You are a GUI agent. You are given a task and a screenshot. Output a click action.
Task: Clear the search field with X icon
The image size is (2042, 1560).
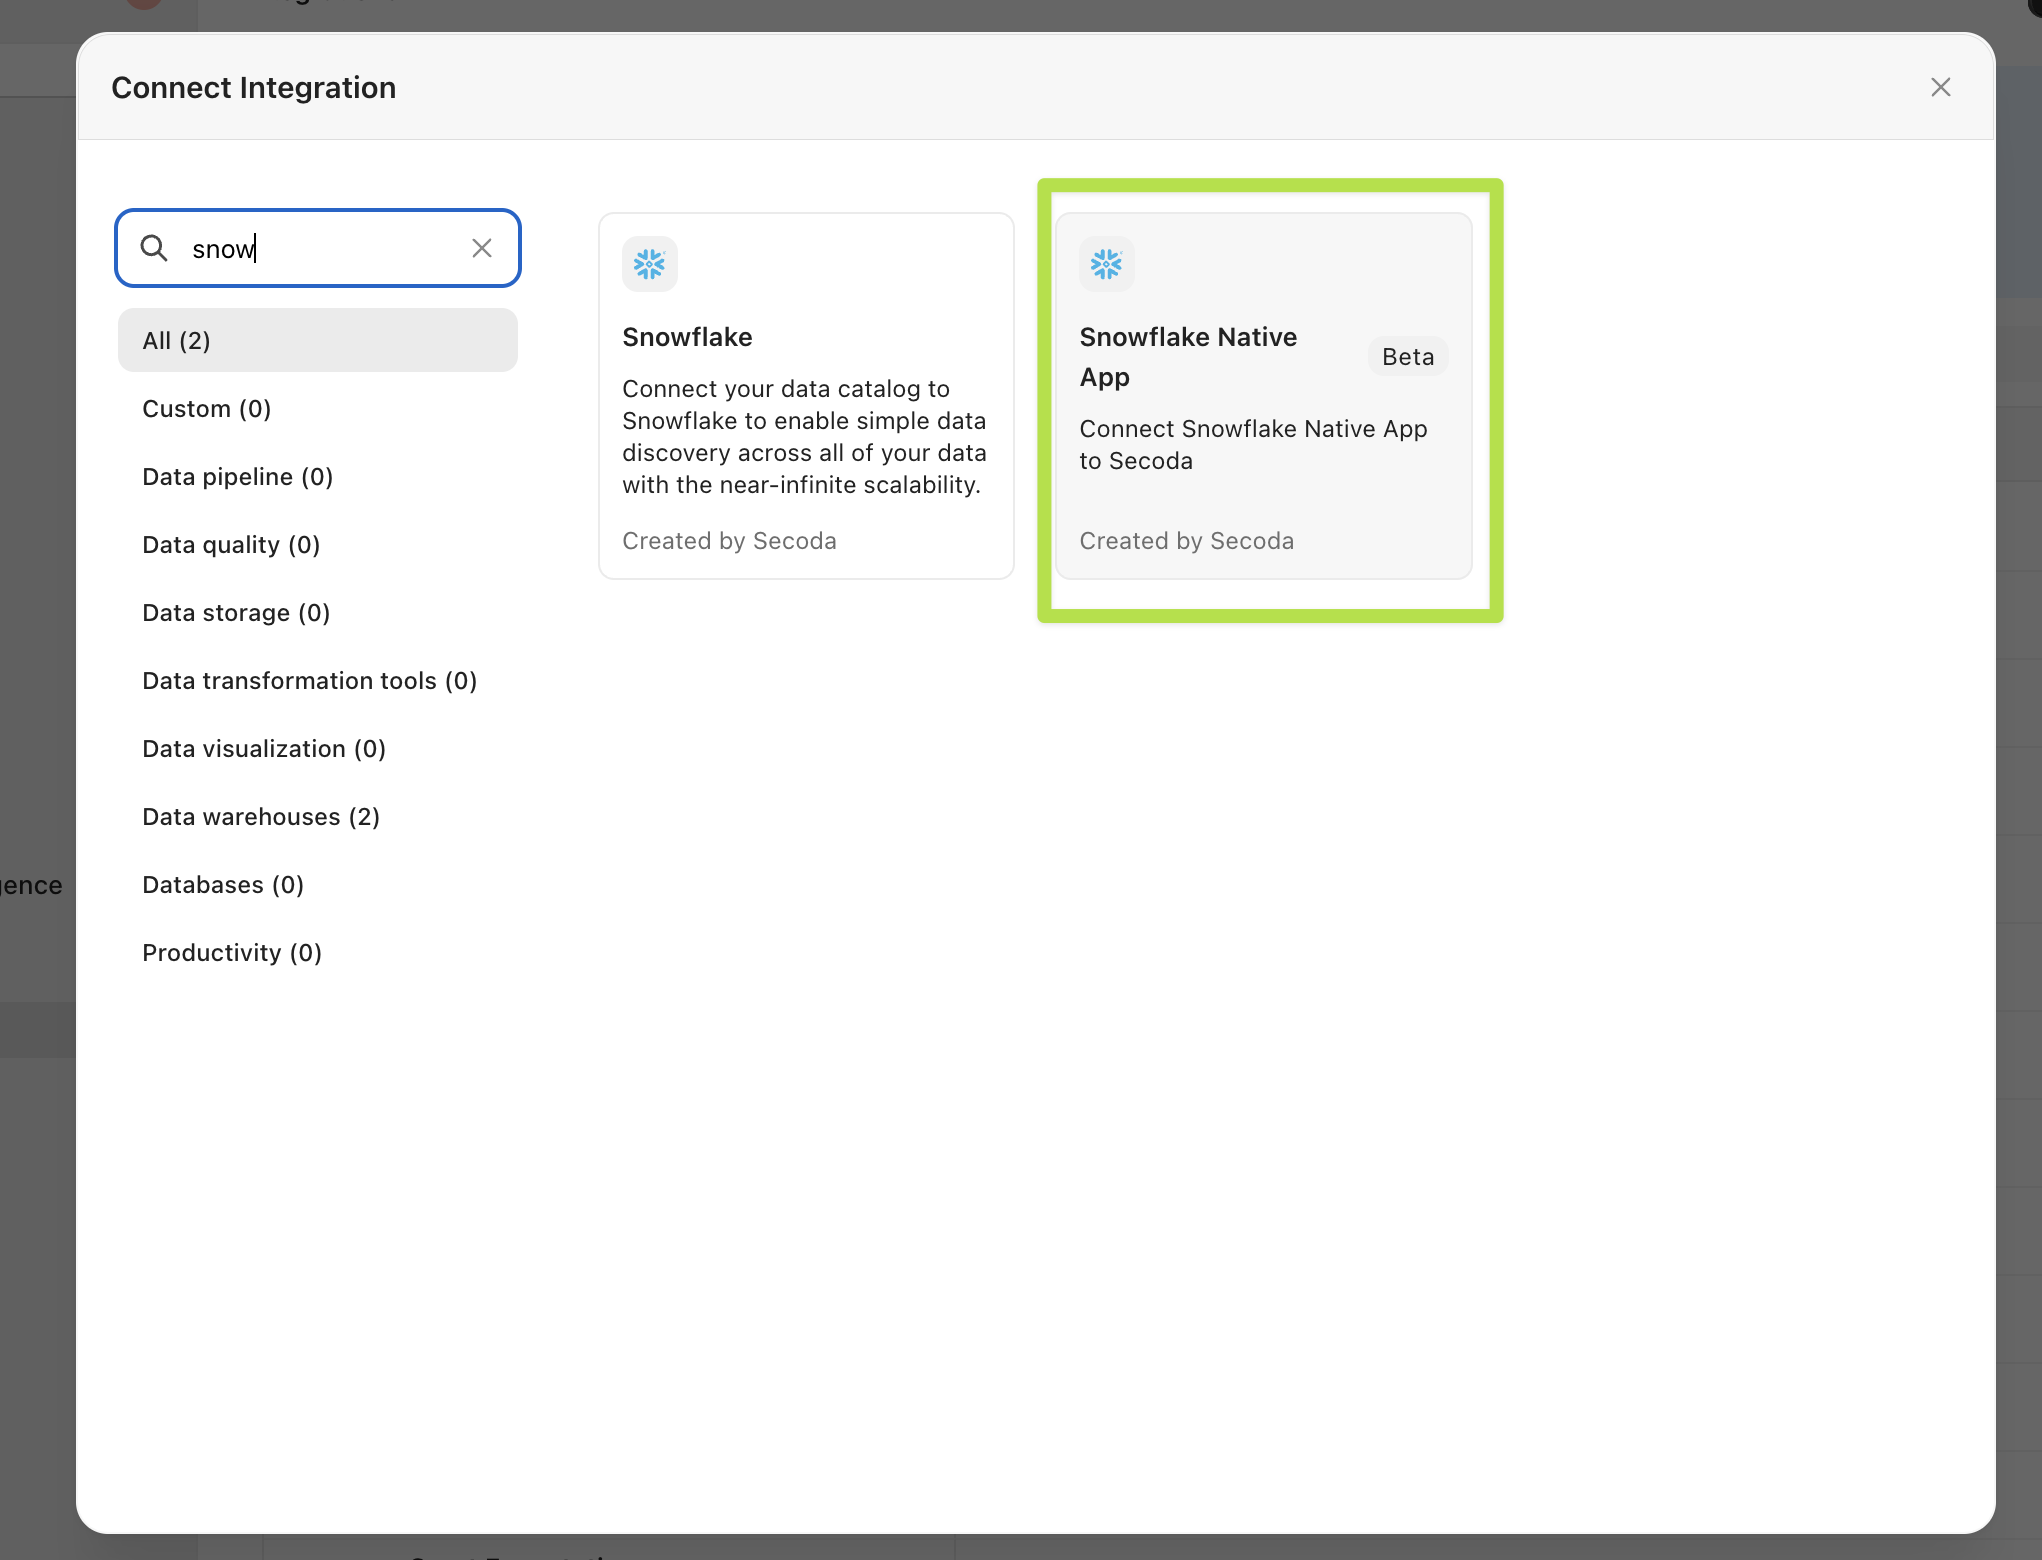482,248
